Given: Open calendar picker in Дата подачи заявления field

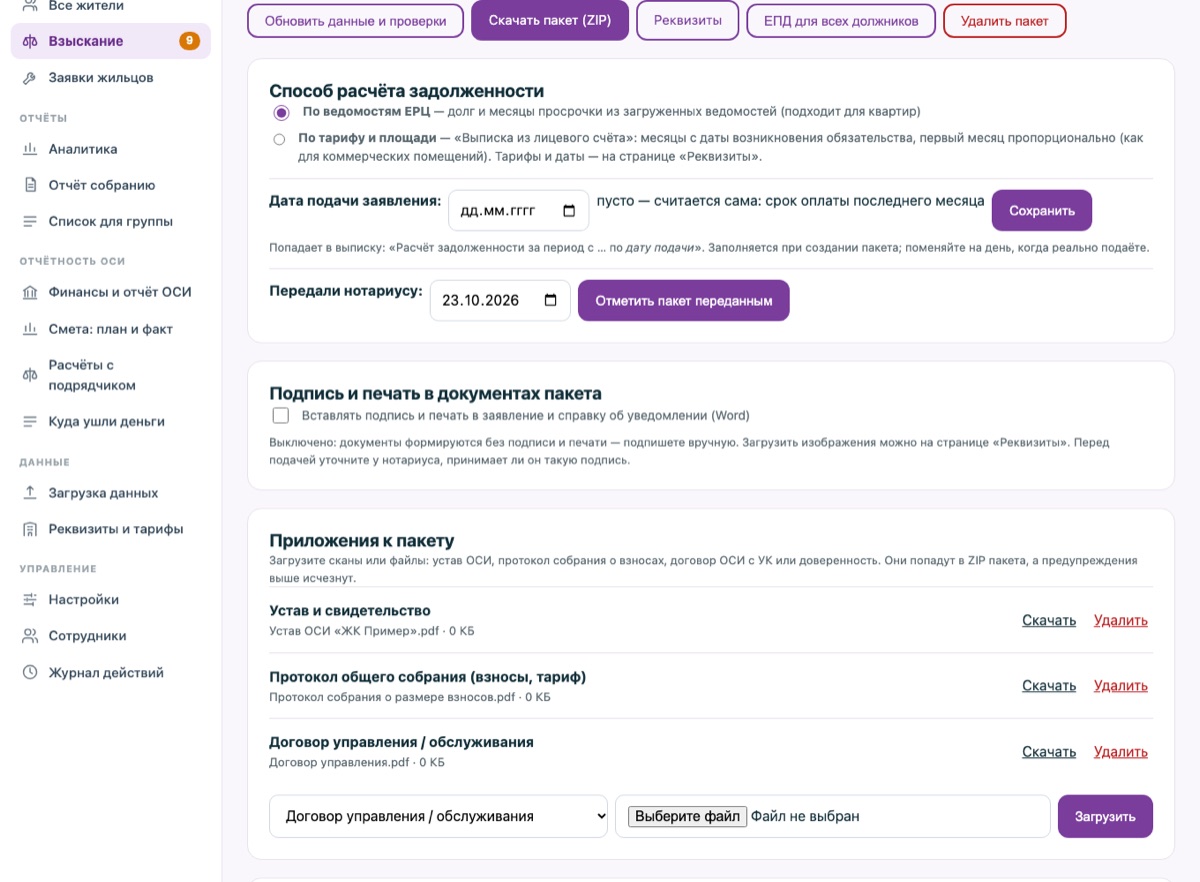Looking at the screenshot, I should click(x=569, y=211).
